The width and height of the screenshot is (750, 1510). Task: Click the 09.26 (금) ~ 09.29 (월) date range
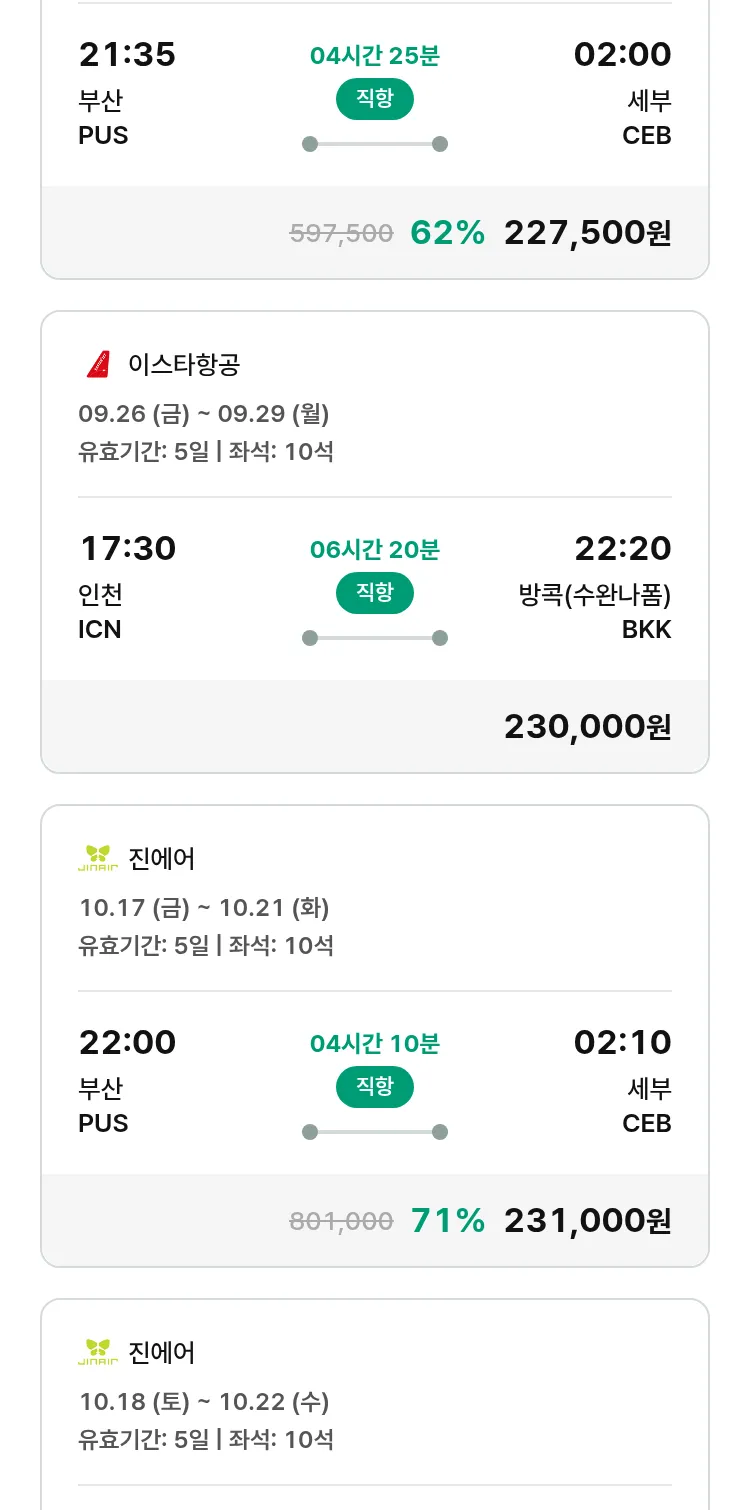click(x=204, y=414)
